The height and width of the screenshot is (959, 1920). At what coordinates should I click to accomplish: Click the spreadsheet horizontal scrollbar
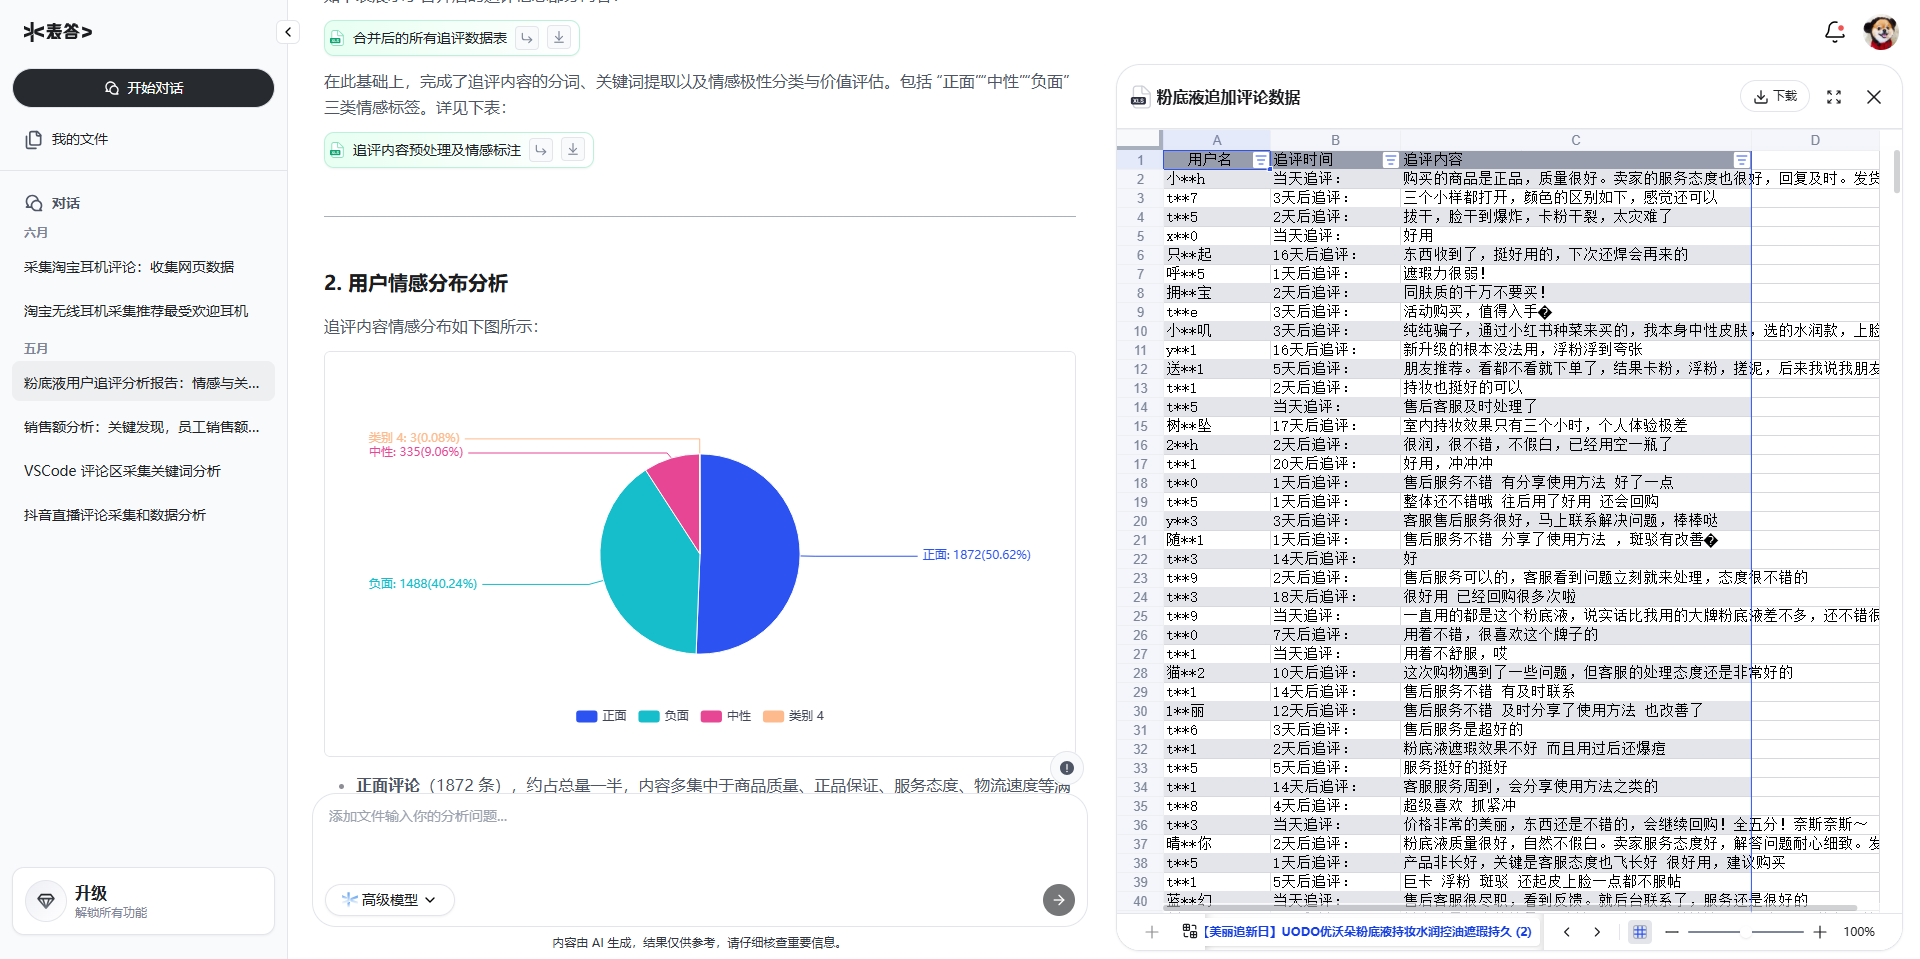[x=1510, y=908]
